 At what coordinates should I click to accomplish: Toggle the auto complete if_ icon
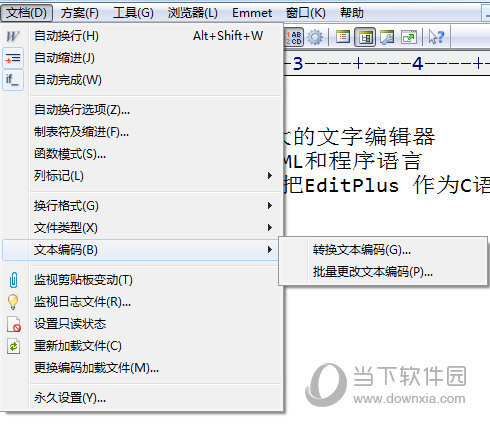coord(13,80)
